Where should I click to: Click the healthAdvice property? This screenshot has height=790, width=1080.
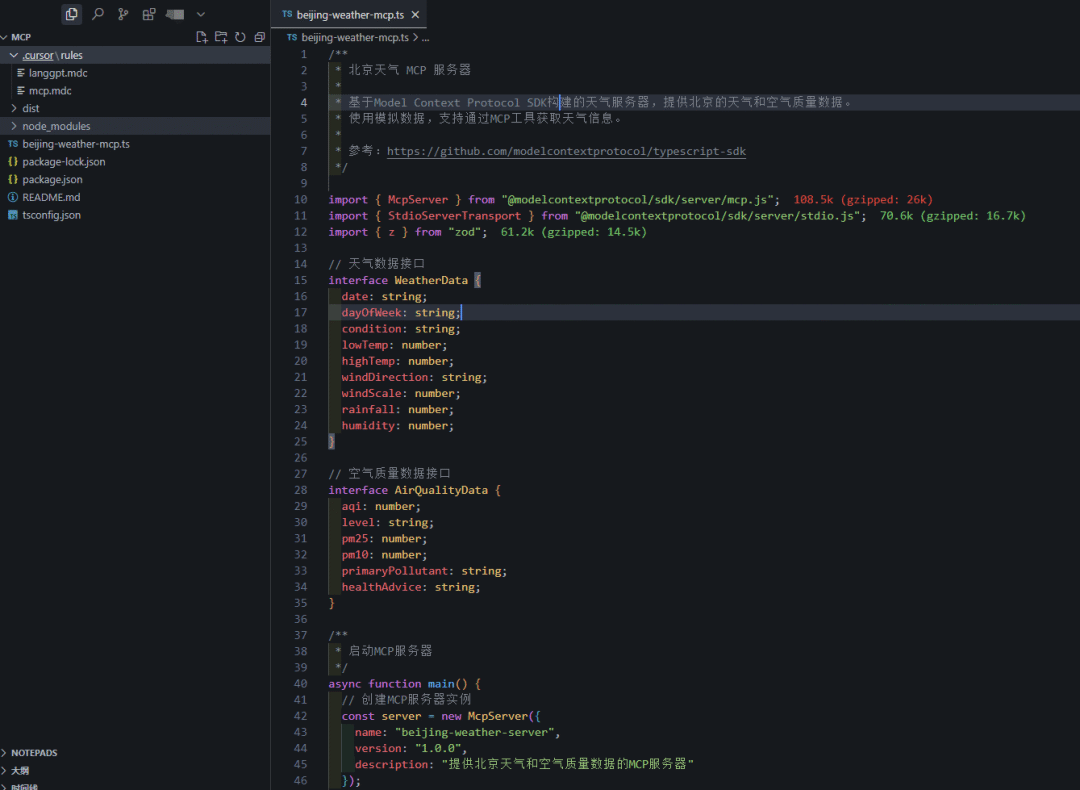click(382, 587)
